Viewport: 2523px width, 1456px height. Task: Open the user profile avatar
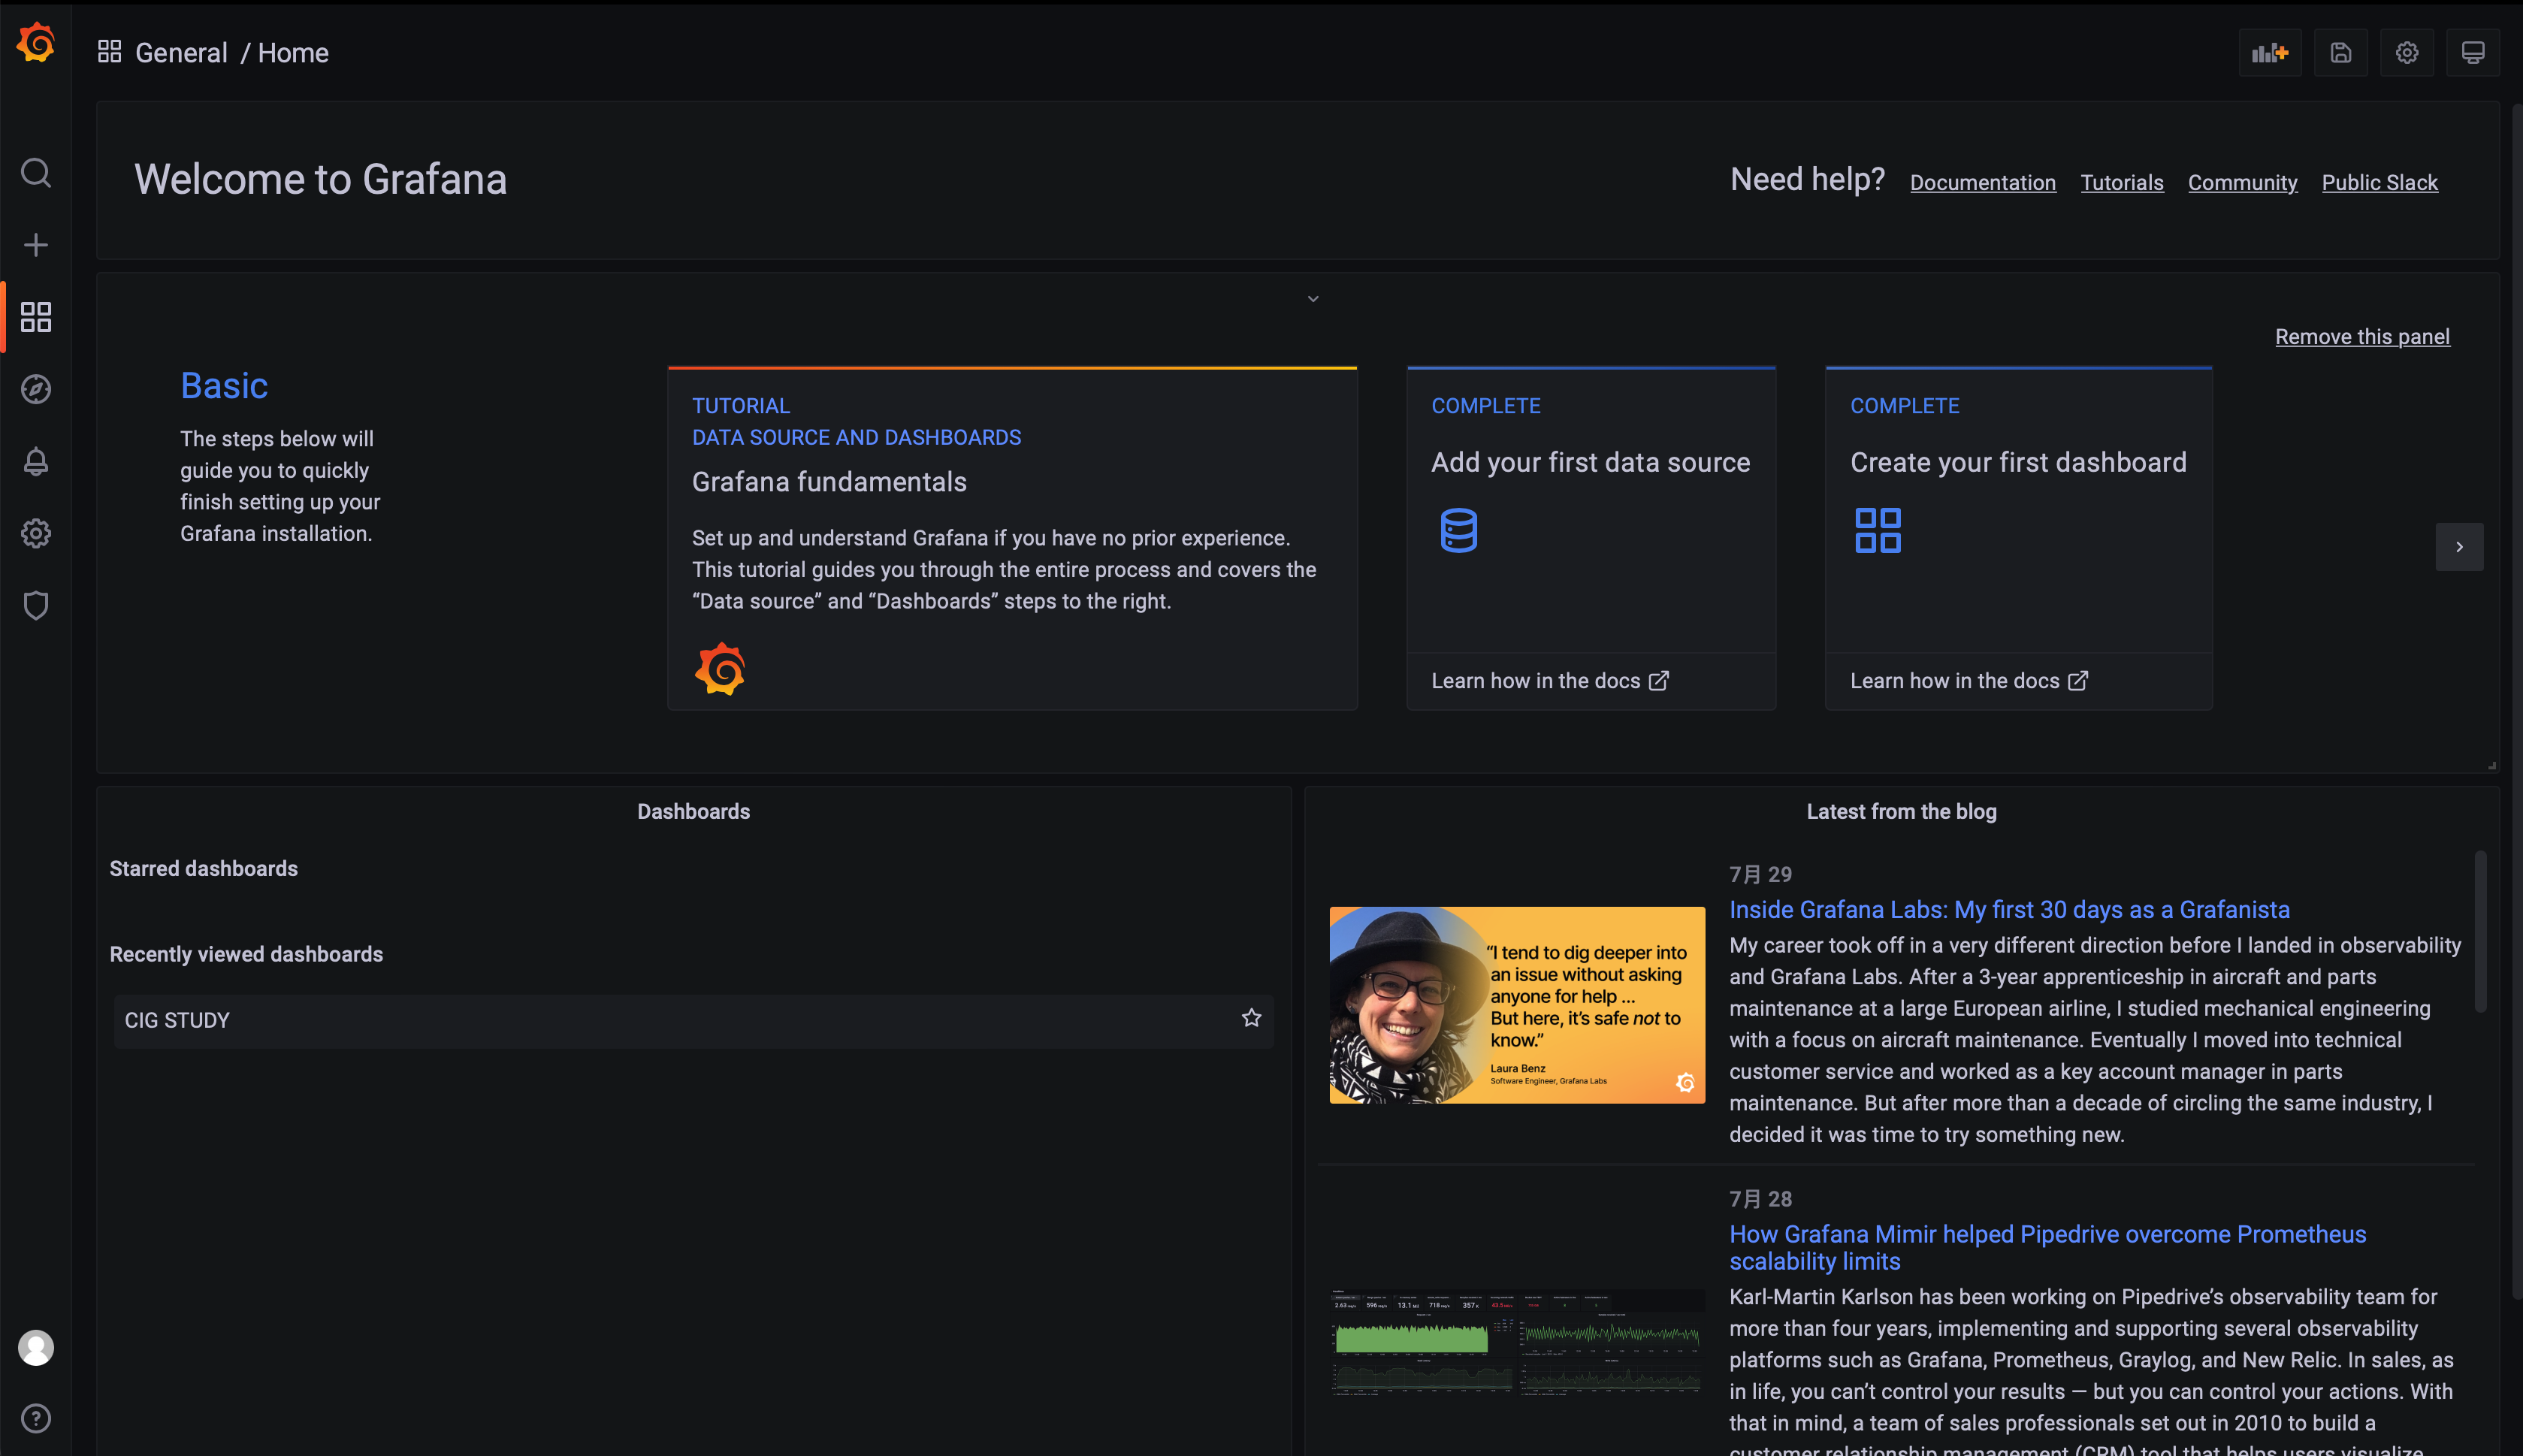pos(36,1348)
